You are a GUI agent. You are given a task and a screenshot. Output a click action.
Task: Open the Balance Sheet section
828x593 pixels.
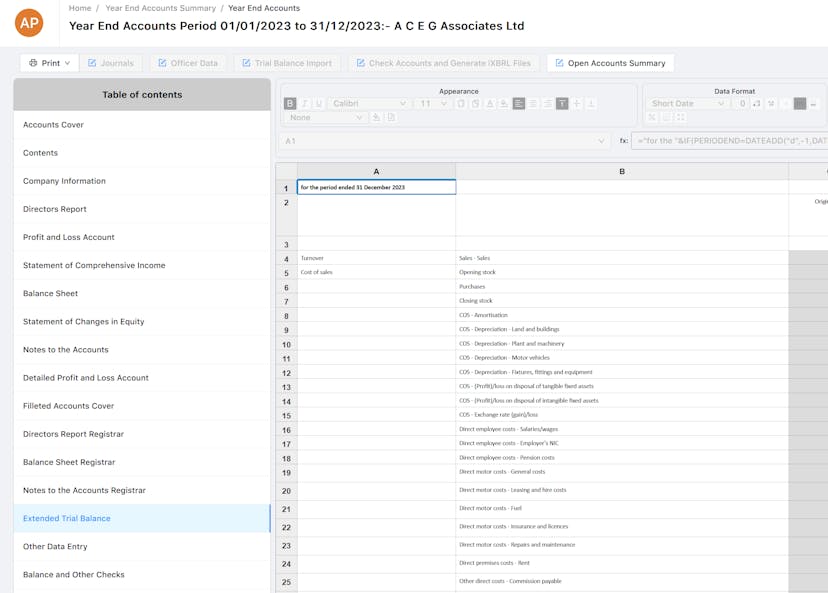(x=51, y=293)
